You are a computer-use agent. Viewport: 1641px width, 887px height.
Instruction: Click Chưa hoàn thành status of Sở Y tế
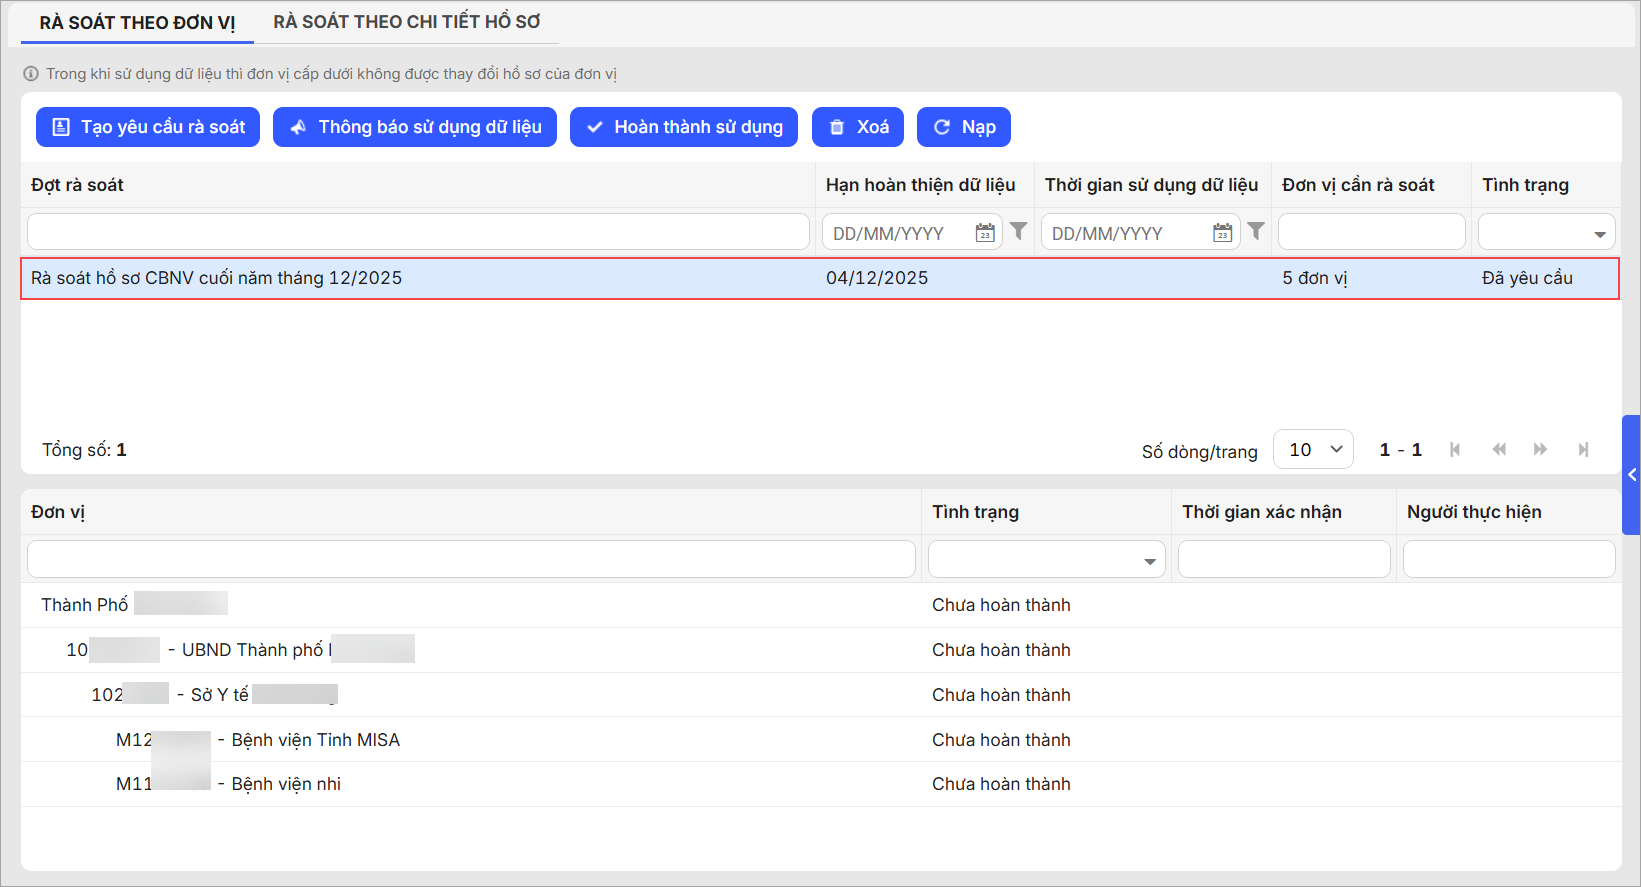[x=1001, y=695]
